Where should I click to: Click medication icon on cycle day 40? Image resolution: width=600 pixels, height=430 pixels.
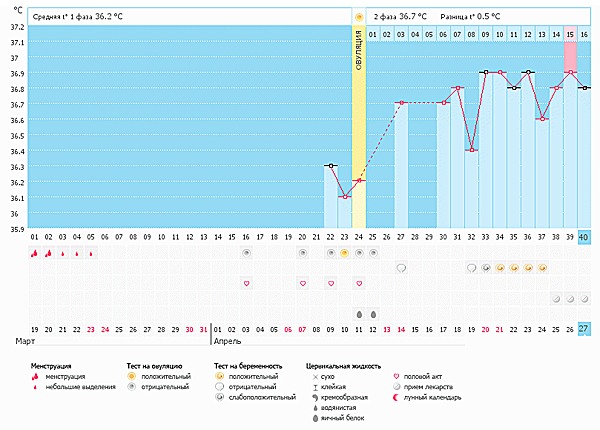(585, 299)
